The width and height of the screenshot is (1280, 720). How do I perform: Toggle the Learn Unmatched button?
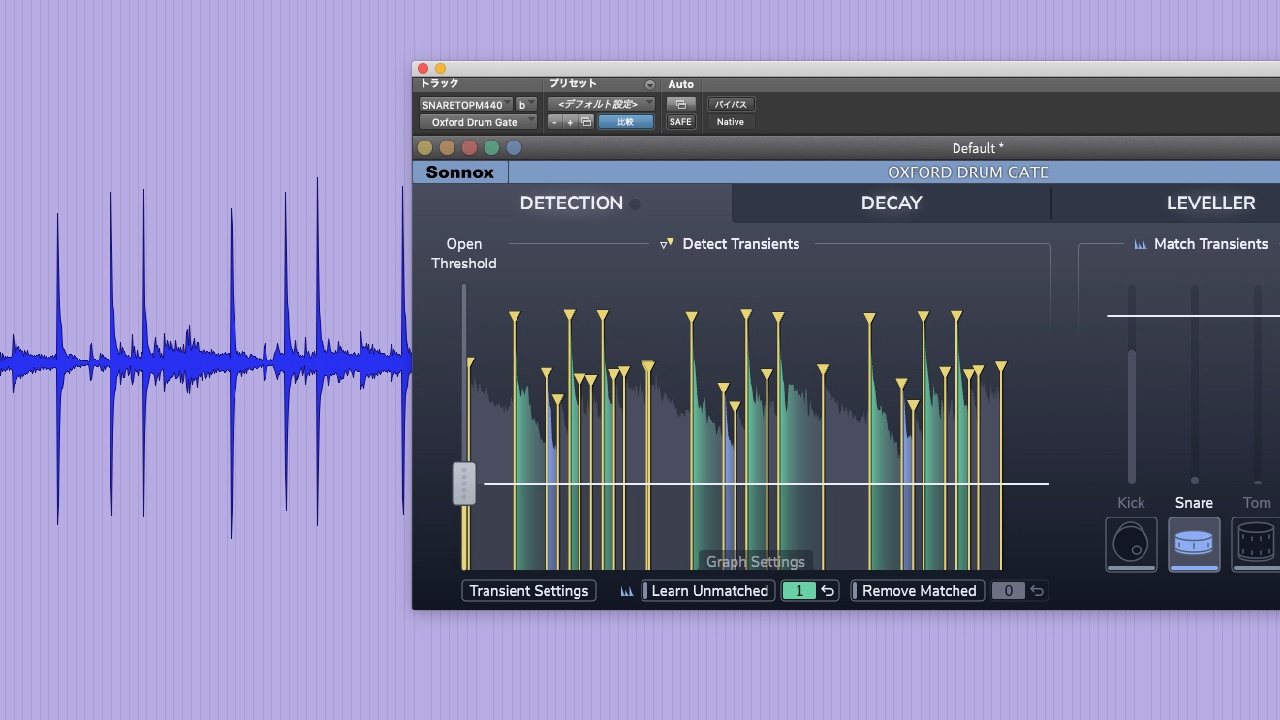[x=709, y=591]
